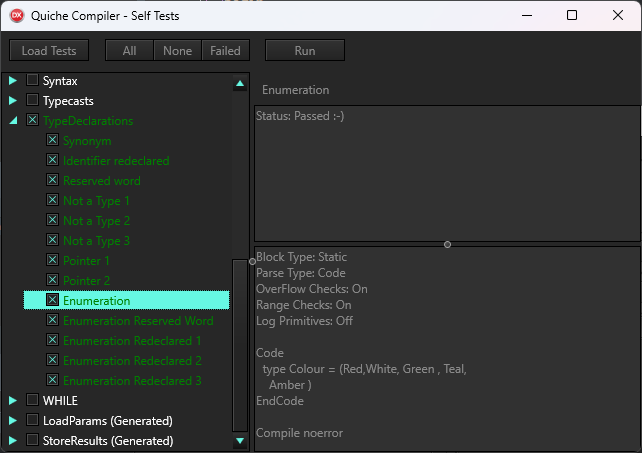The image size is (642, 453).
Task: Select the Pointer 1 test
Action: click(x=86, y=260)
